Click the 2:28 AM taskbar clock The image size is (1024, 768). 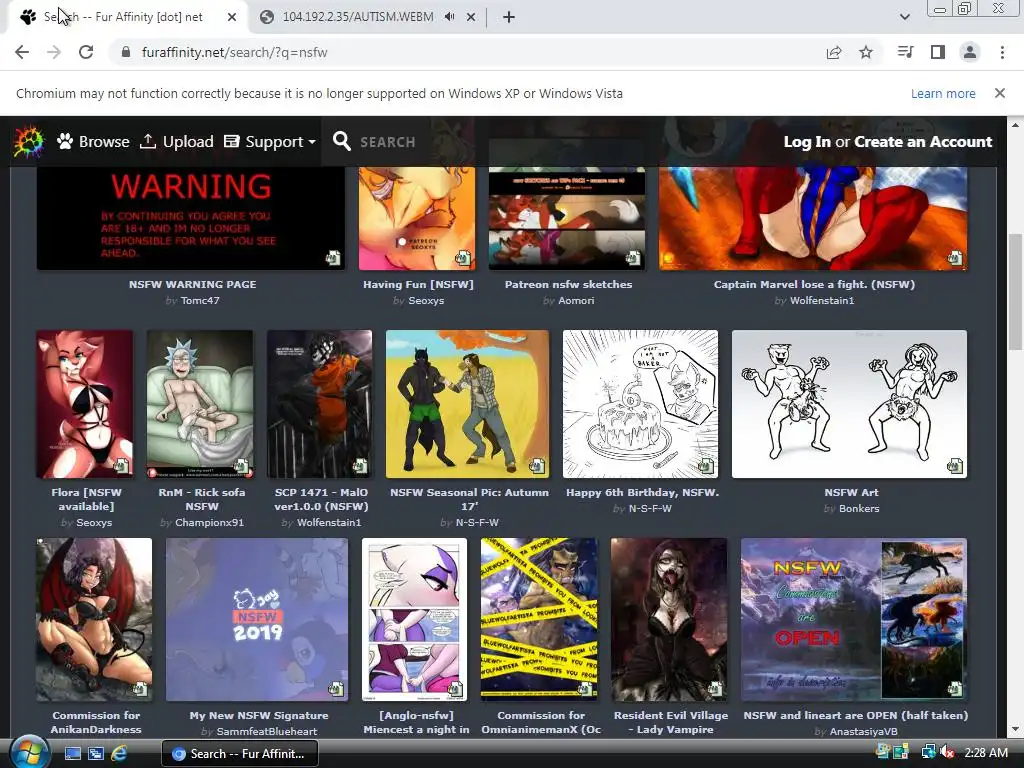tap(986, 752)
